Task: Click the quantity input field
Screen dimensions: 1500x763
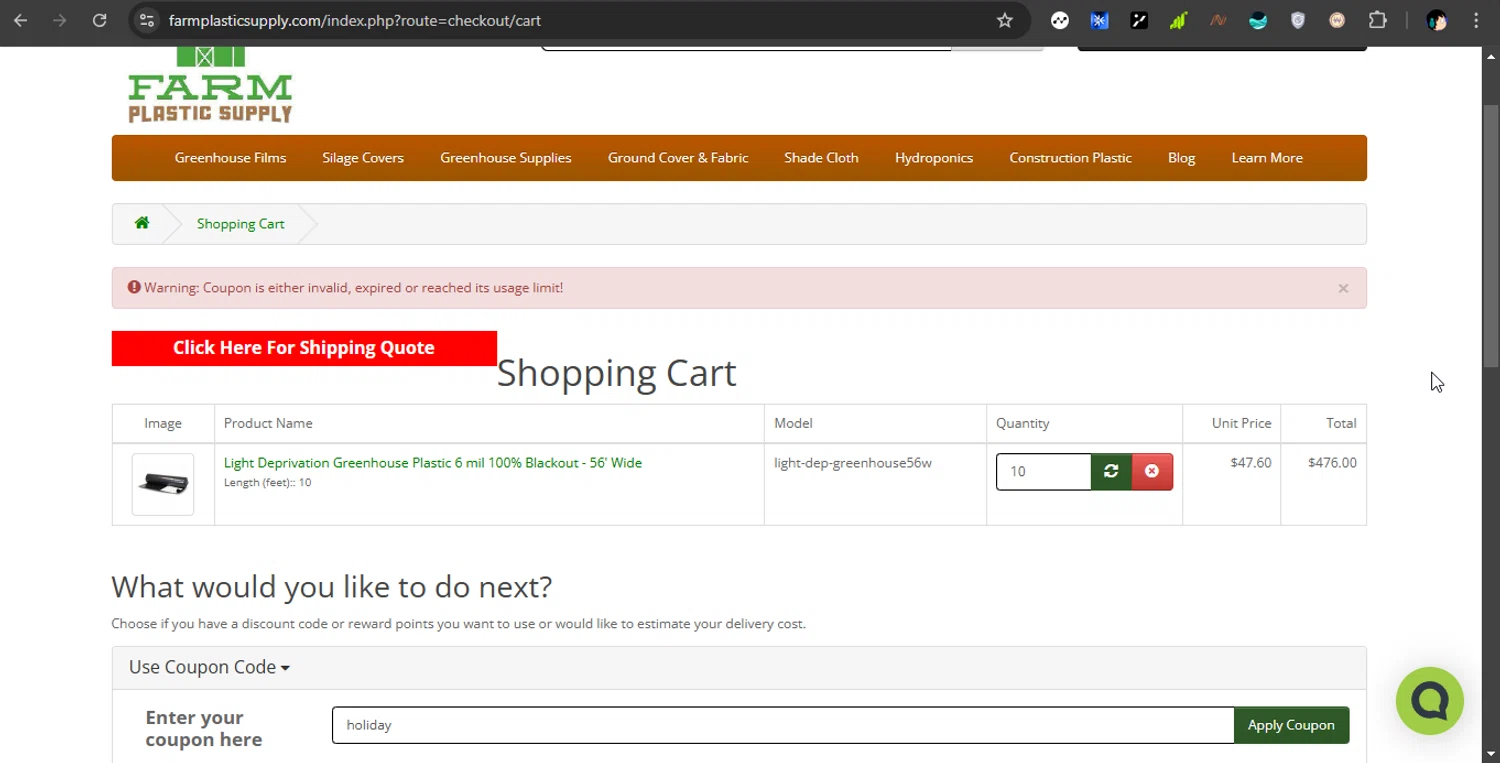Action: pos(1043,471)
